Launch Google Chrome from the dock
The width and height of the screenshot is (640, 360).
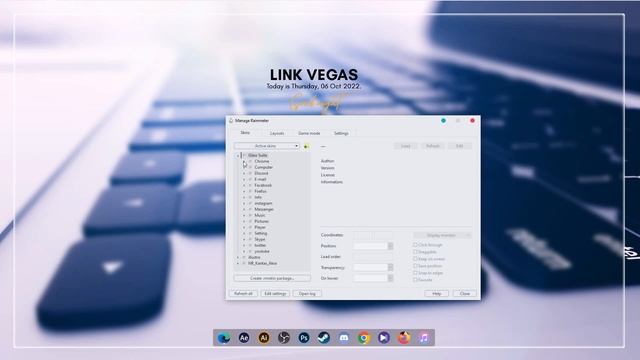point(364,338)
